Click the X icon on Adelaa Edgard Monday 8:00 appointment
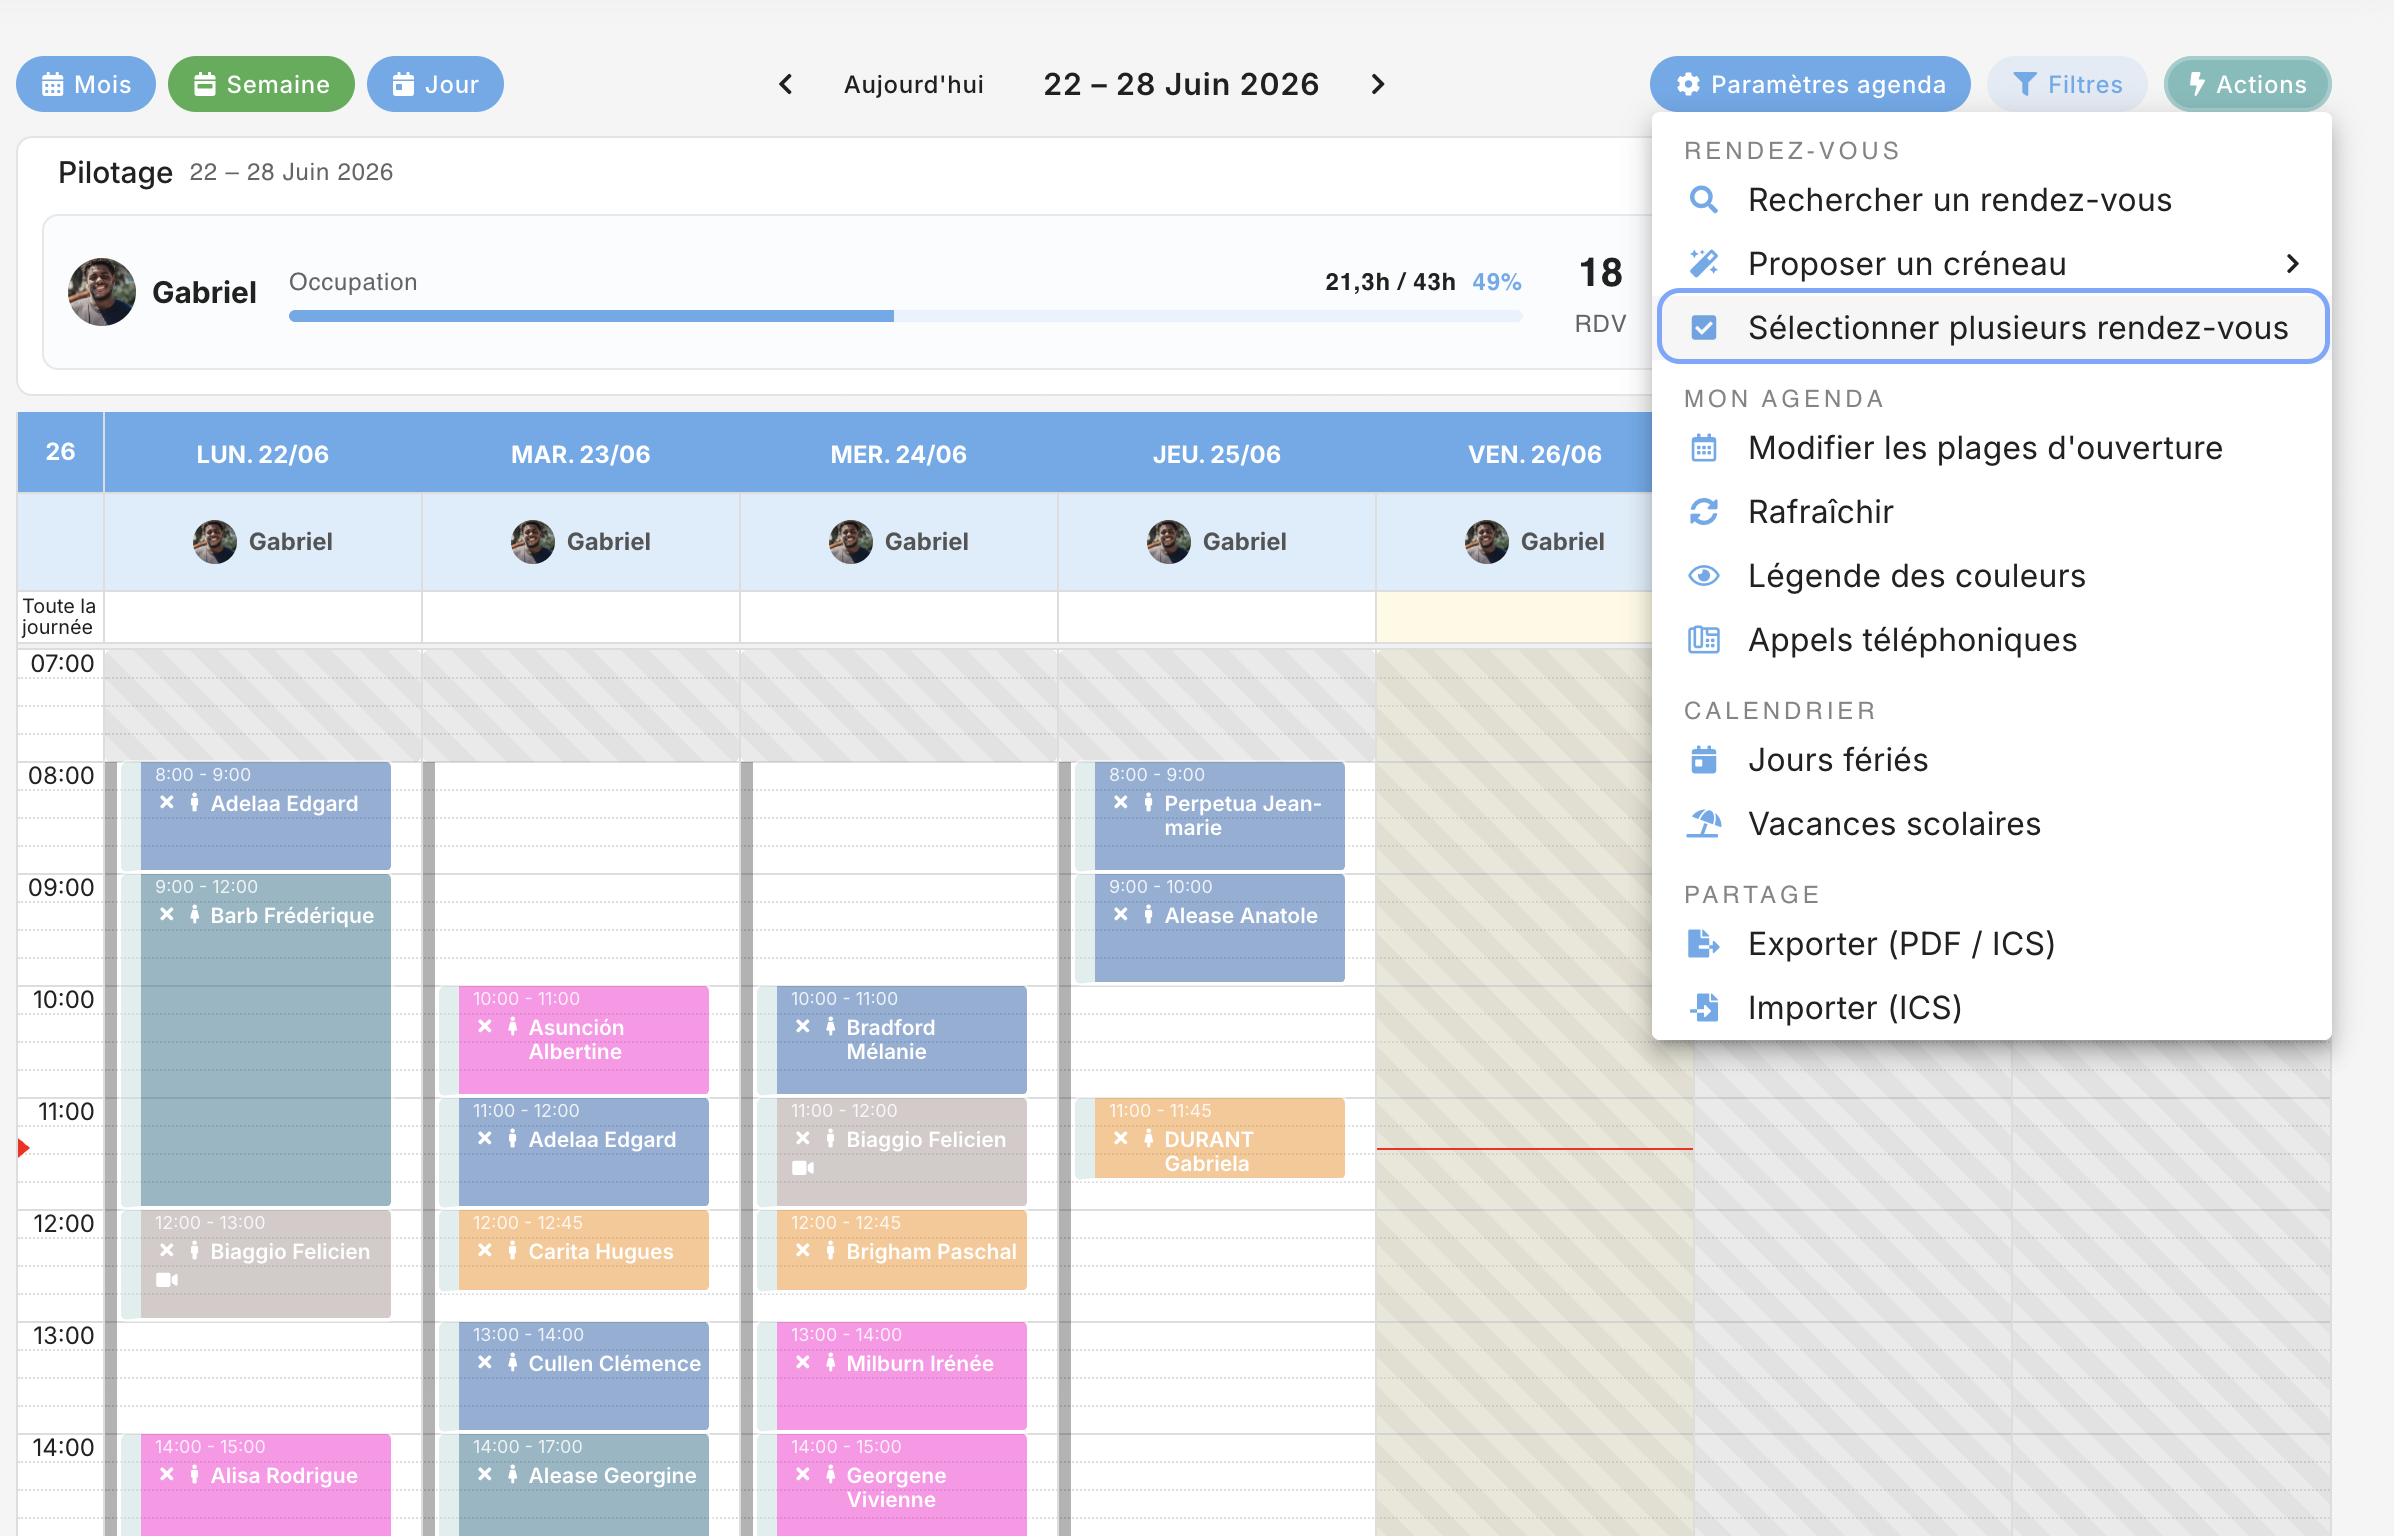This screenshot has height=1536, width=2394. point(167,803)
